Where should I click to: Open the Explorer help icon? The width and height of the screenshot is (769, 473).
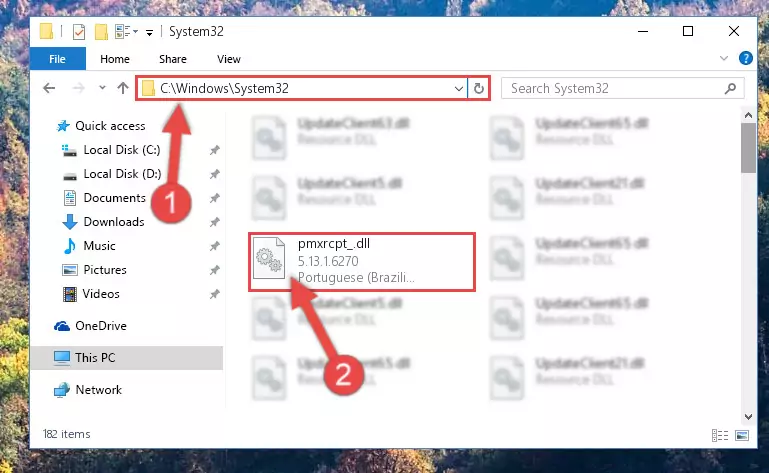point(745,58)
